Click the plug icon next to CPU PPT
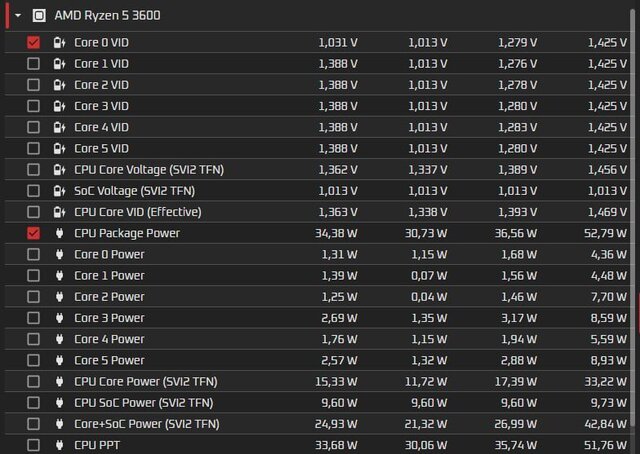The image size is (640, 454). coord(59,445)
